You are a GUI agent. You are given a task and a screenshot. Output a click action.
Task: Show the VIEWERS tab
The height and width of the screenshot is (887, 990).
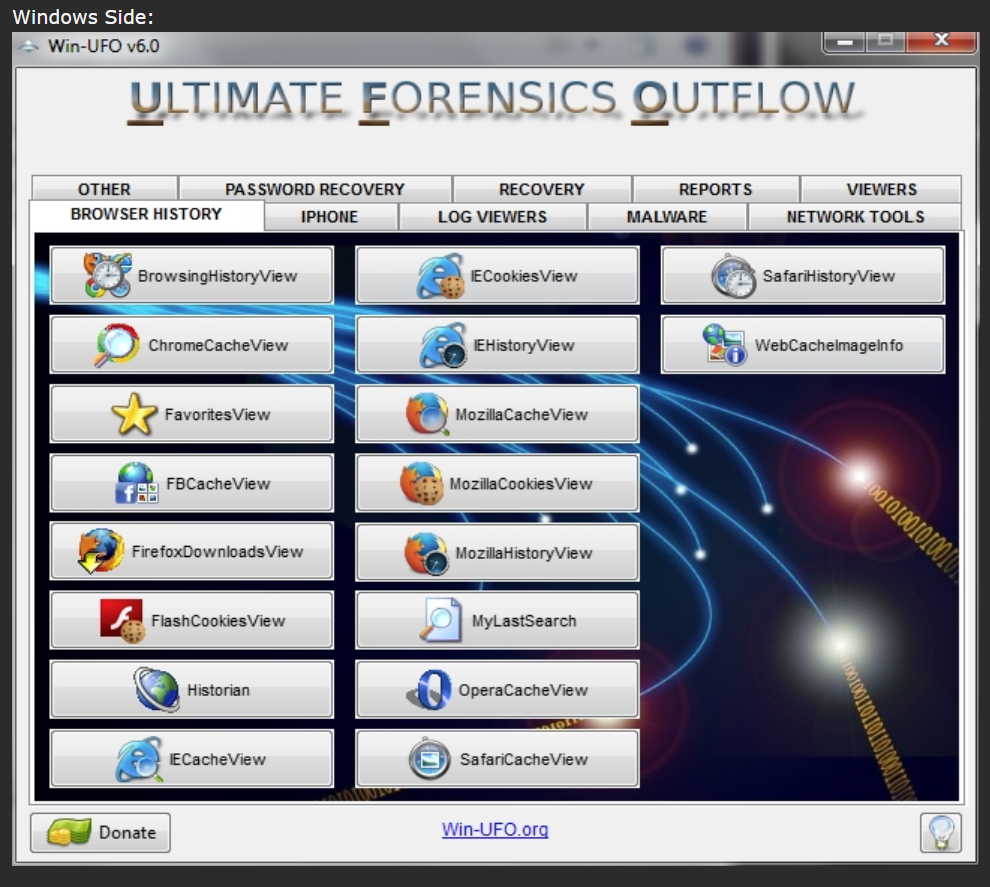881,189
